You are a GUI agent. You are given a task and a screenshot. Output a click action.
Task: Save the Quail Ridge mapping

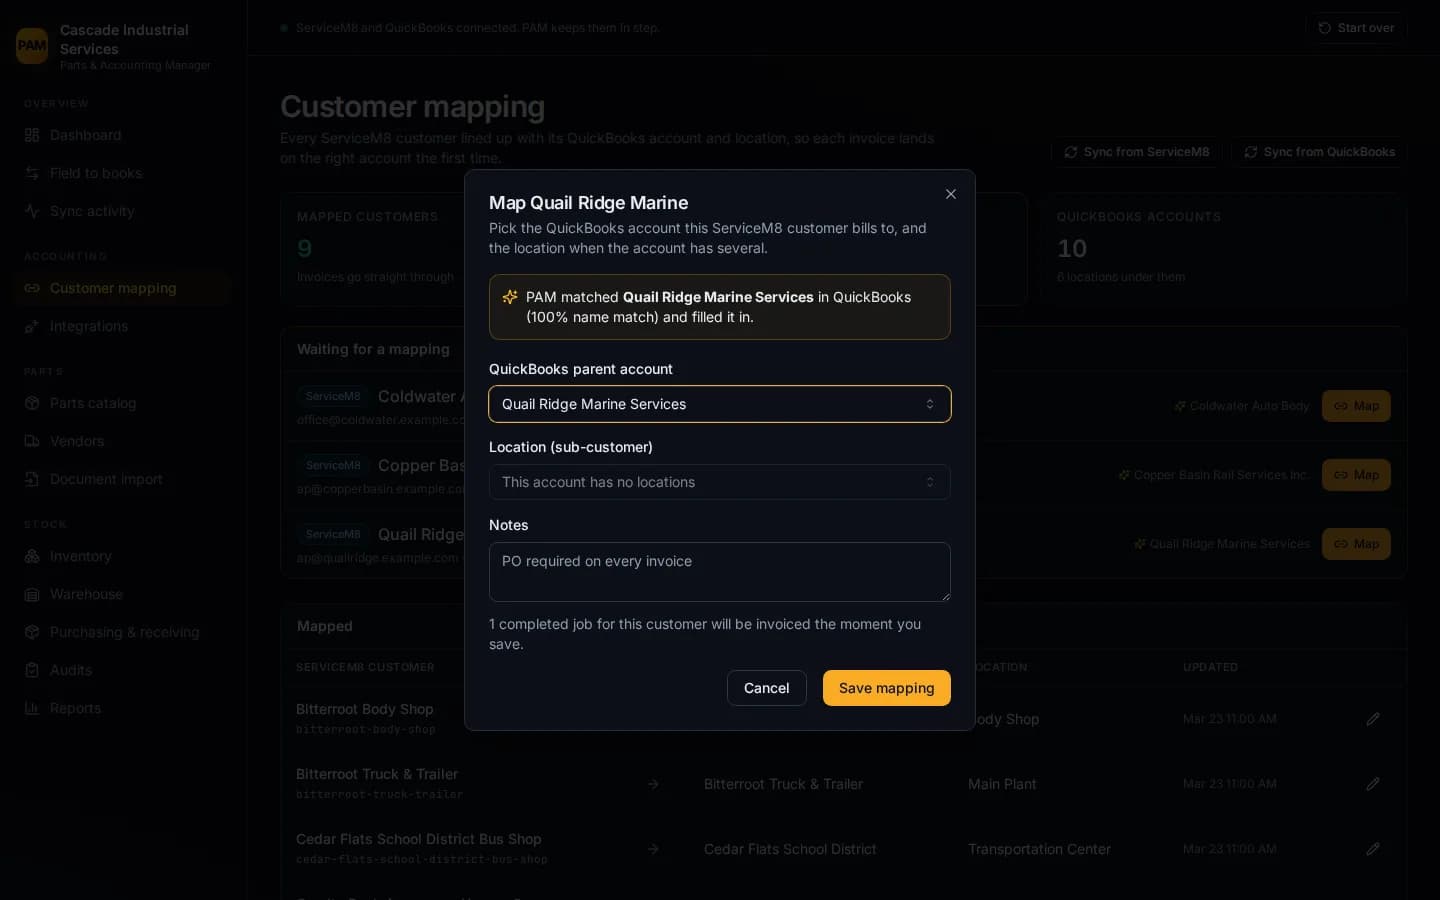887,688
